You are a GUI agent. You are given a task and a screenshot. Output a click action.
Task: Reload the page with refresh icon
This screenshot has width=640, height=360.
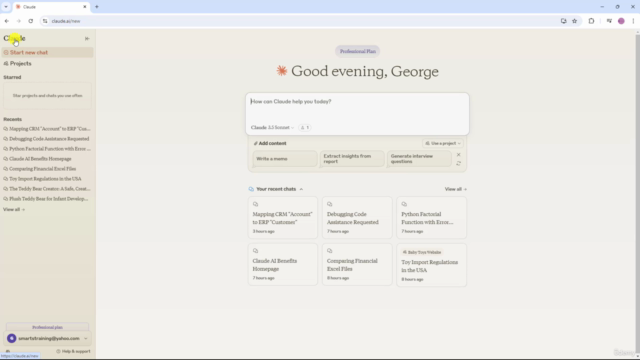(x=31, y=21)
